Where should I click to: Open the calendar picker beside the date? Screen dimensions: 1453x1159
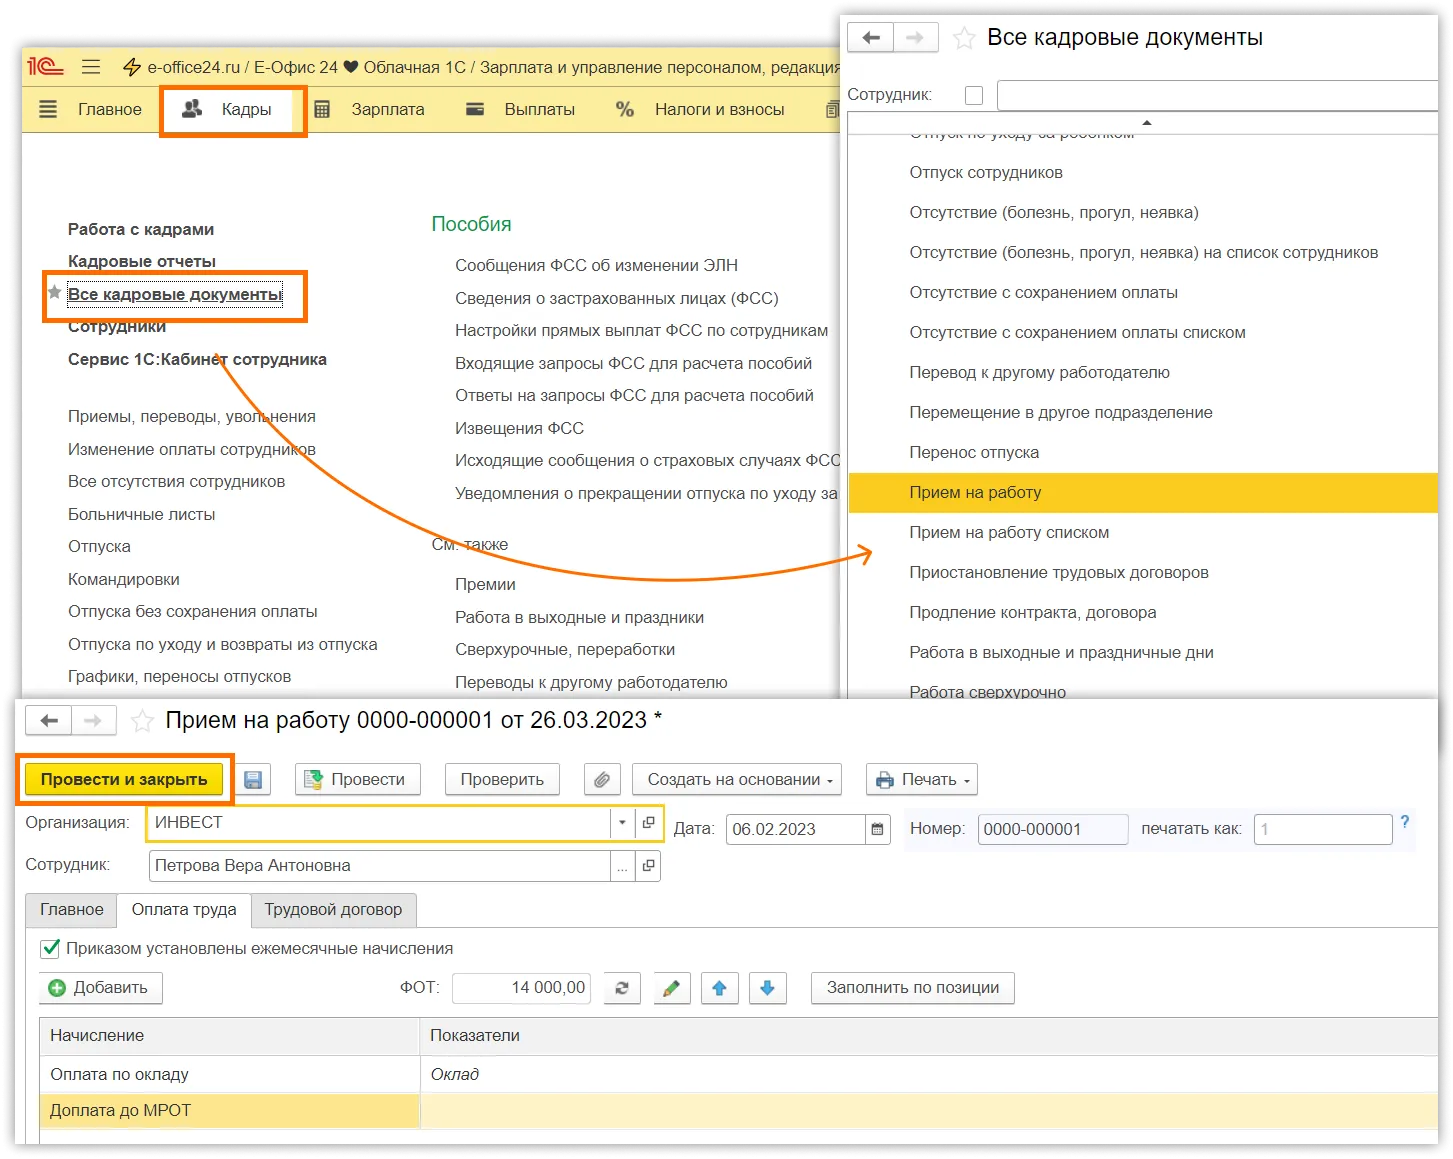(x=878, y=829)
